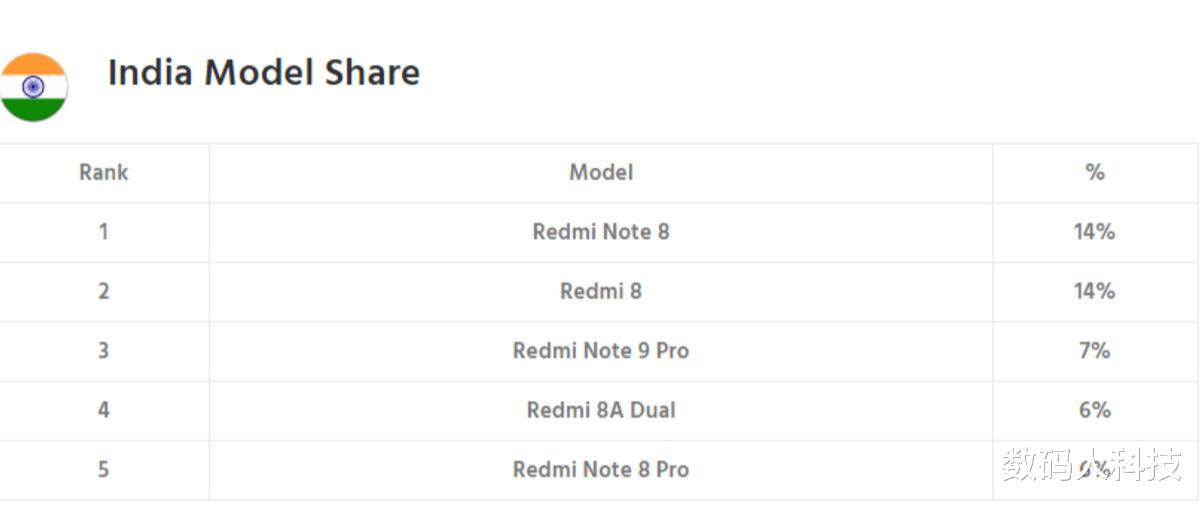This screenshot has height=505, width=1200.
Task: Click the 14% share in Redmi 8 row
Action: 1094,292
